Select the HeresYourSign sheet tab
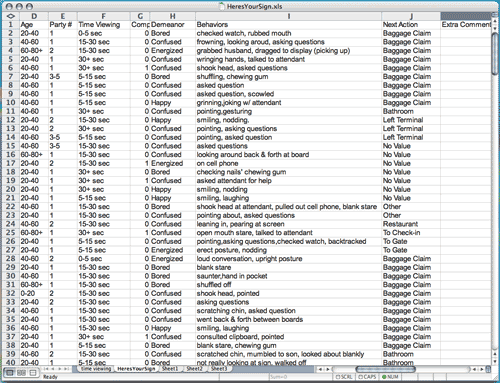This screenshot has width=500, height=383. tap(136, 369)
